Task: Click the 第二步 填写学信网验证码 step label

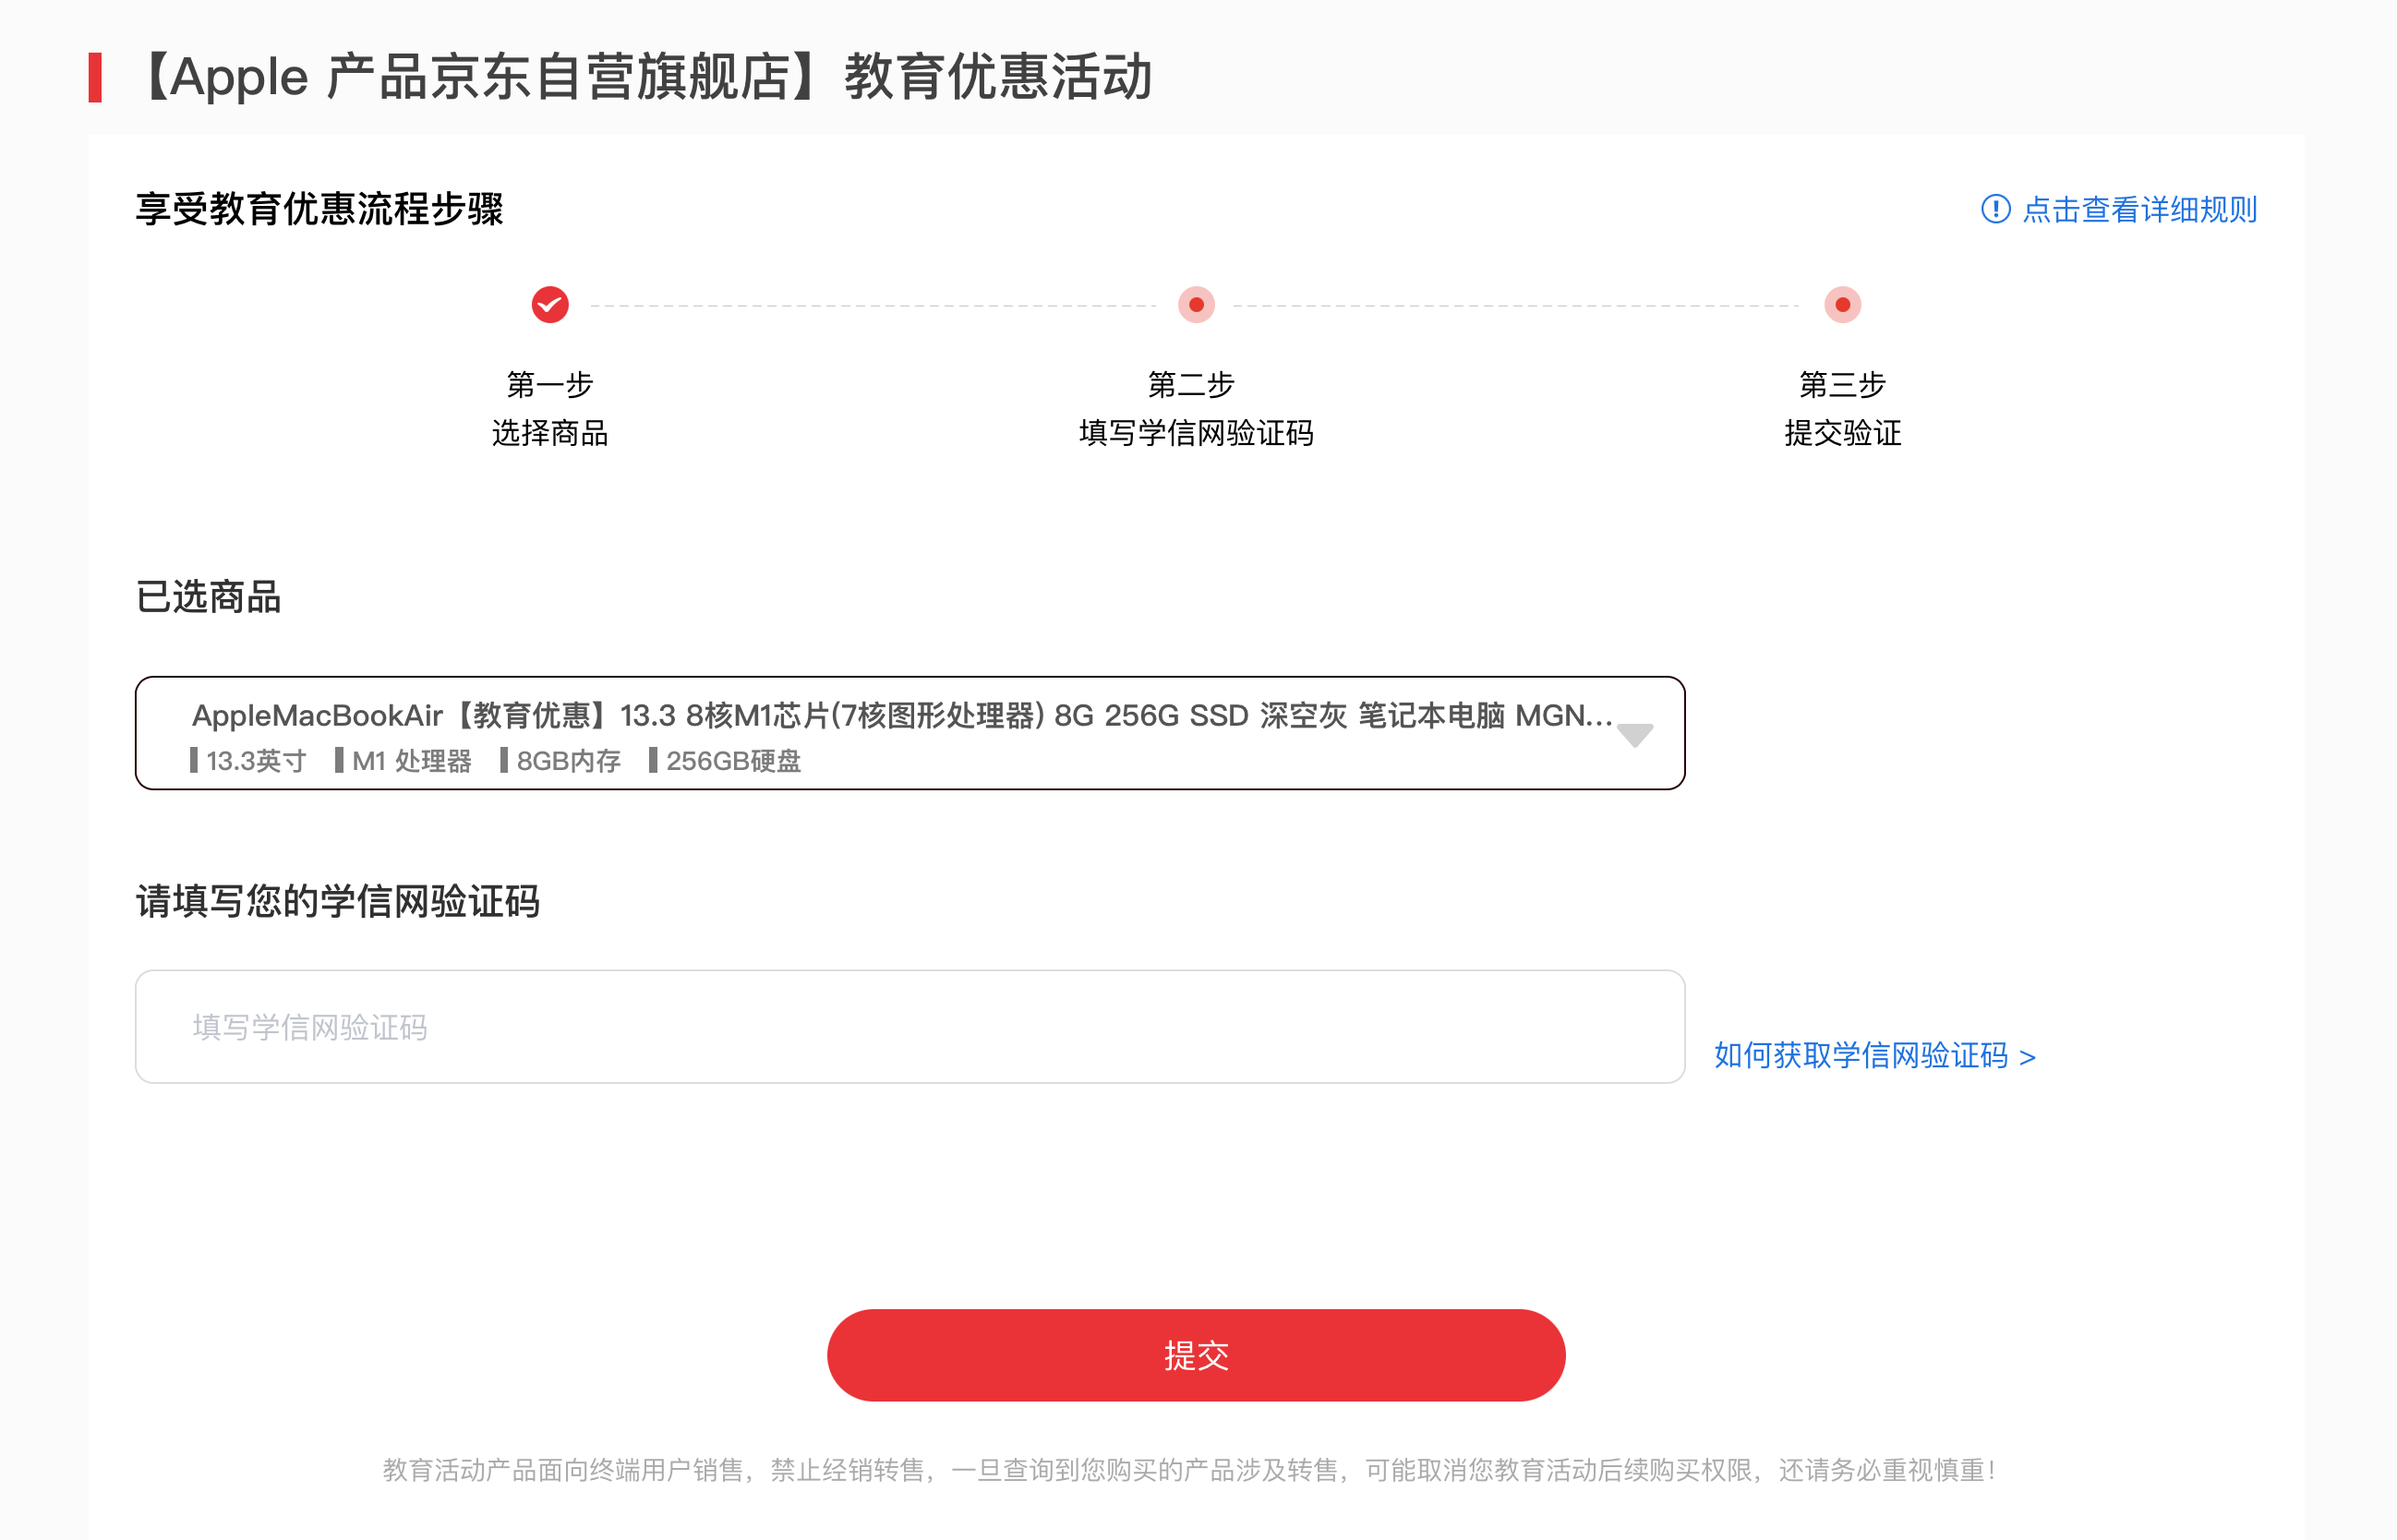Action: 1196,409
